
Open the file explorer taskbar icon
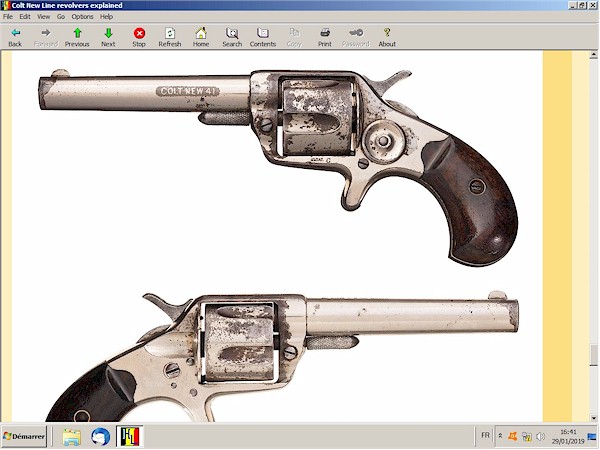[x=72, y=437]
